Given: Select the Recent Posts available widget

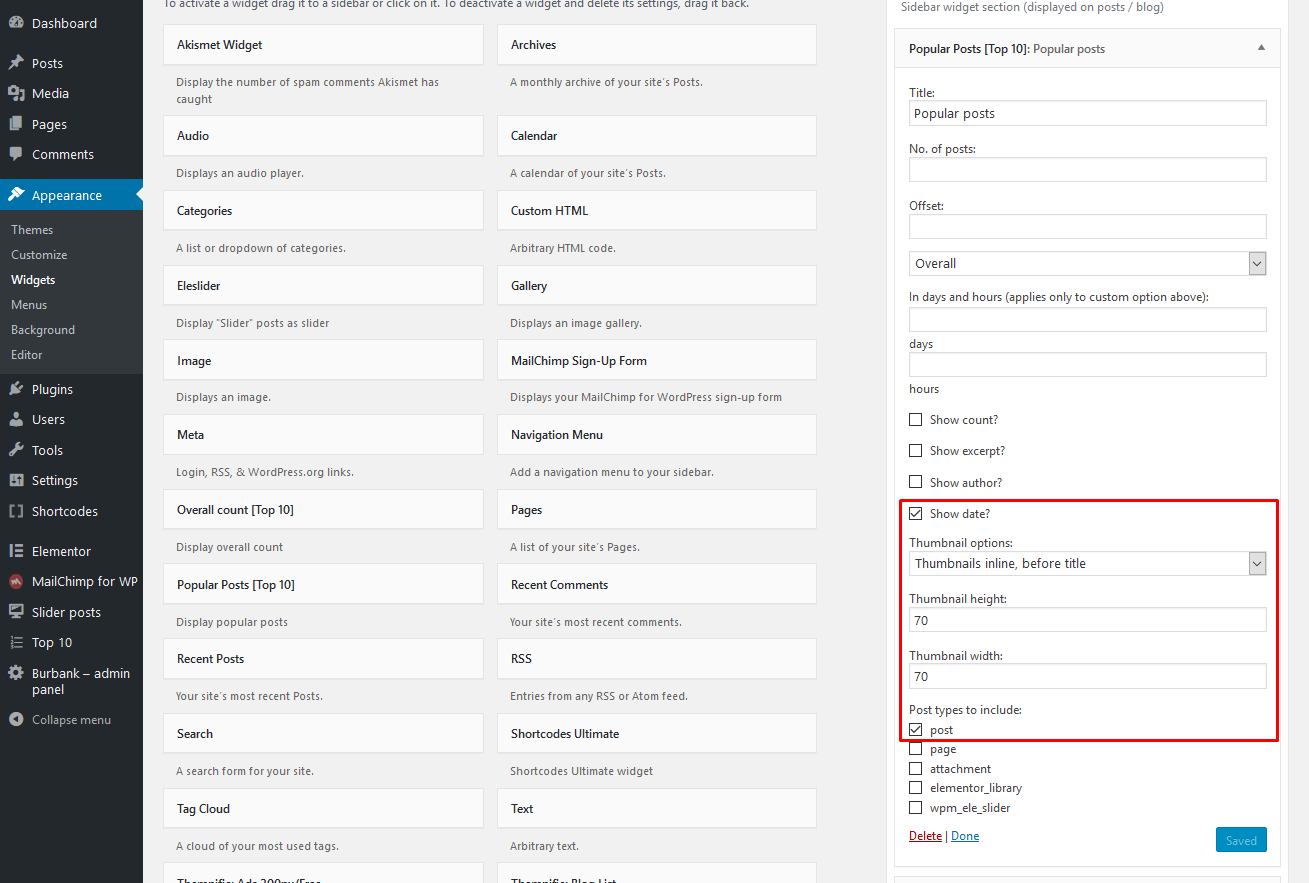Looking at the screenshot, I should pyautogui.click(x=322, y=659).
